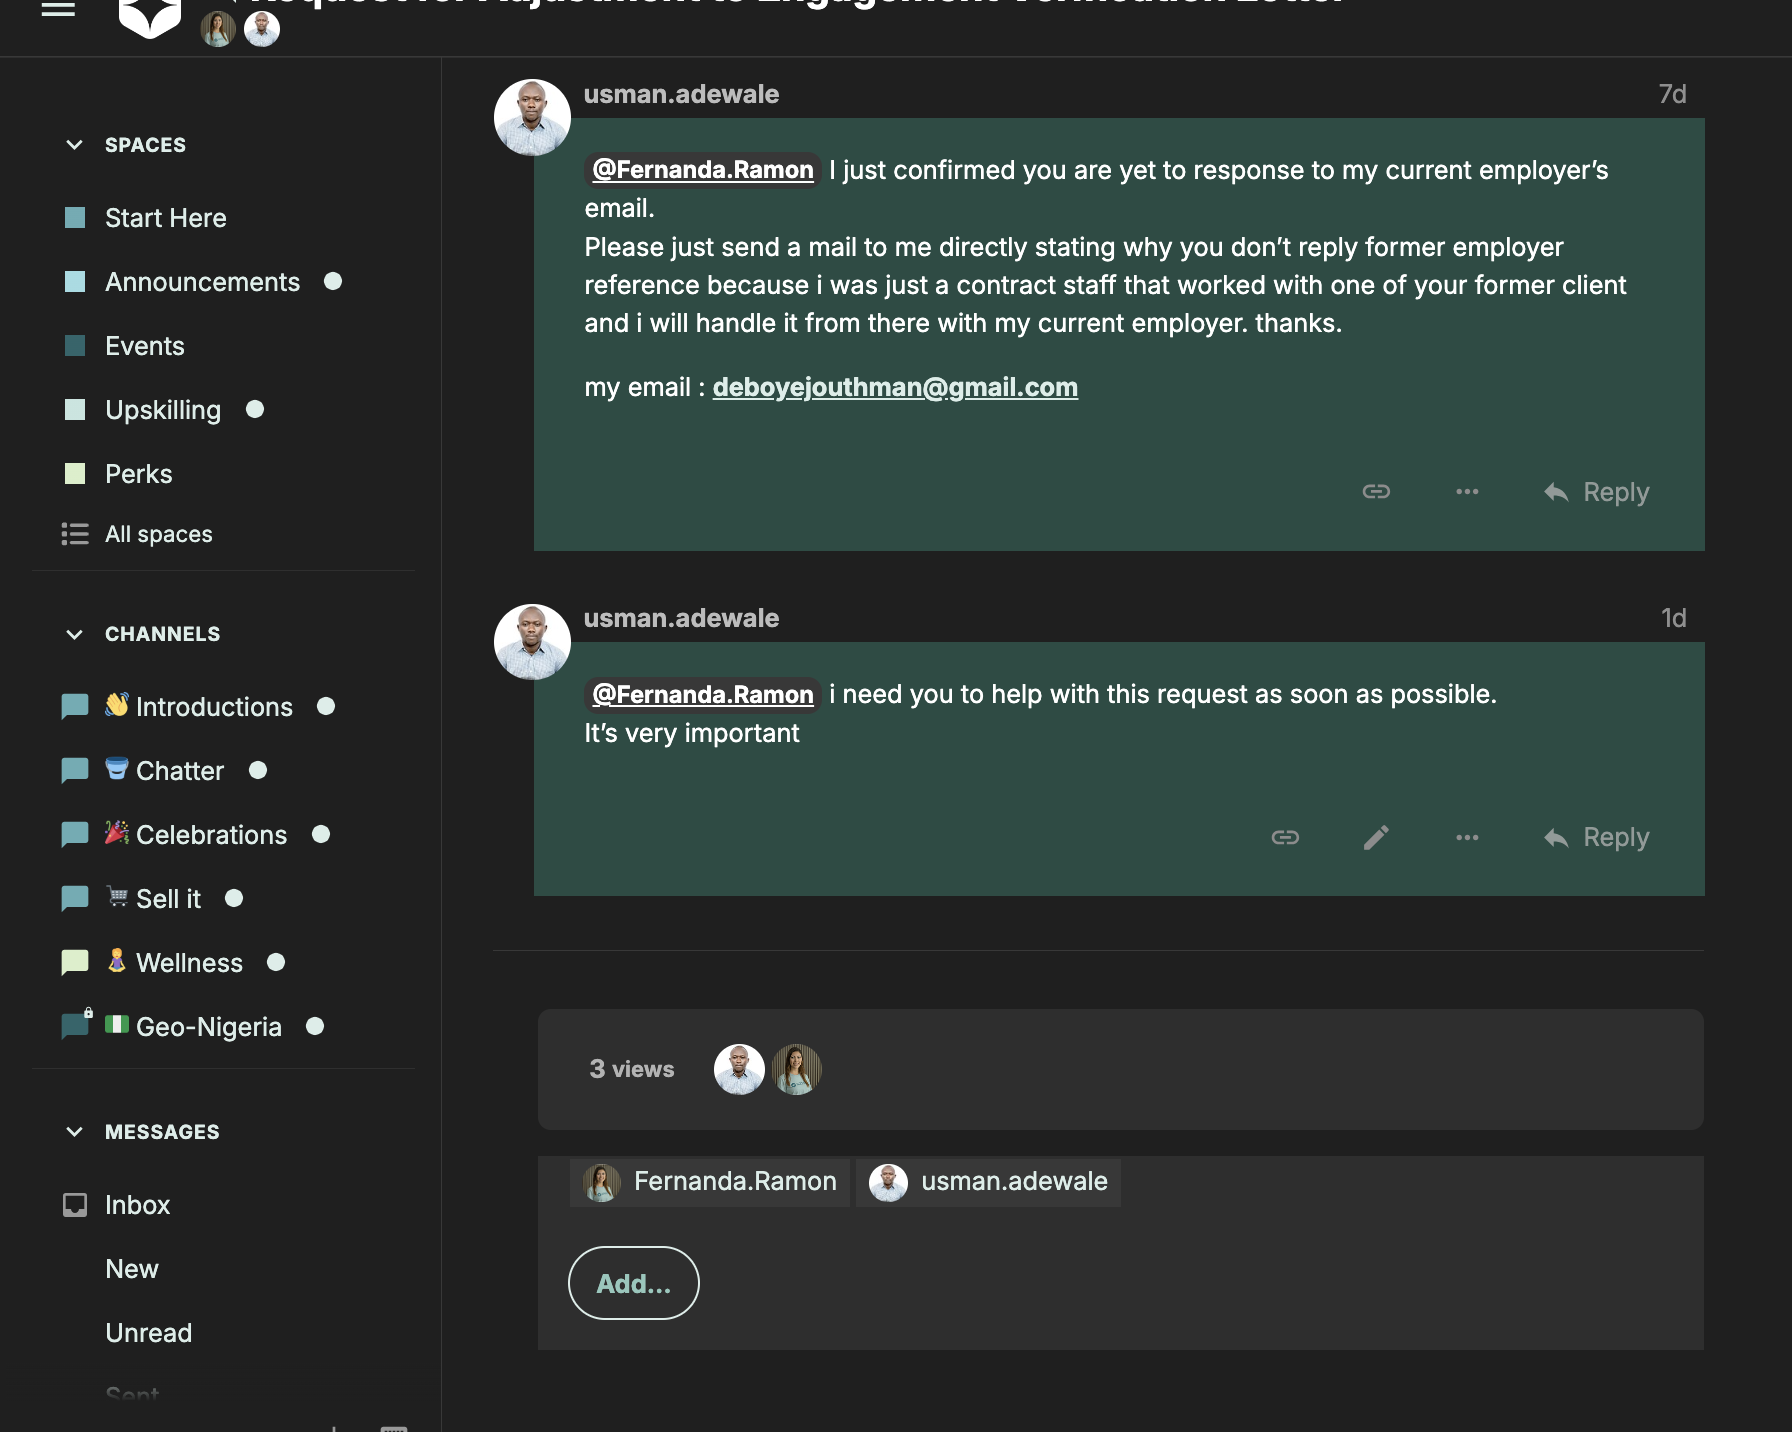Reply to the 1d message
The width and height of the screenshot is (1792, 1432).
pos(1597,837)
